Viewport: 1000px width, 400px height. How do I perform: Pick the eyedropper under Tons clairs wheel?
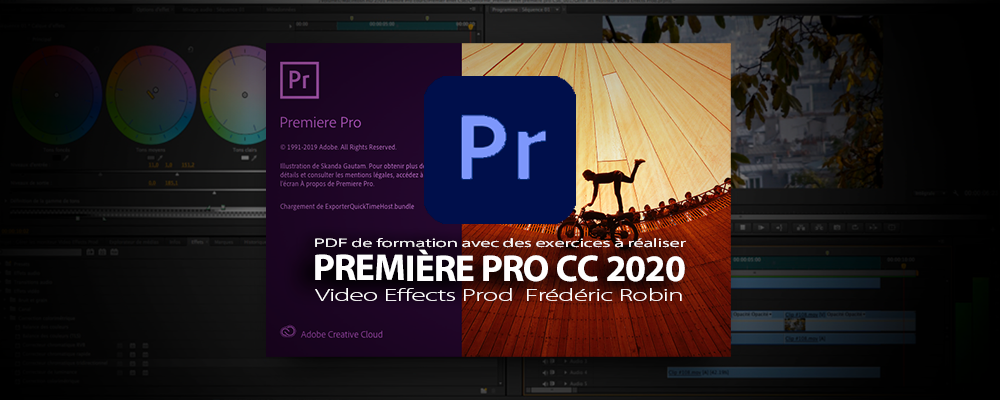pyautogui.click(x=254, y=158)
